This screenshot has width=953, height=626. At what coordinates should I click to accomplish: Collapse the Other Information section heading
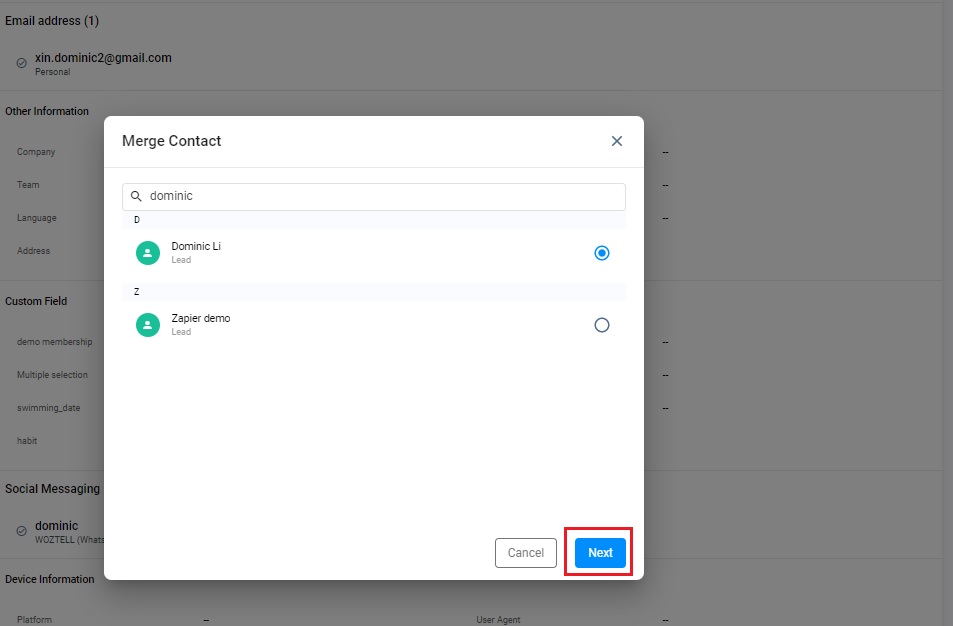(x=47, y=111)
